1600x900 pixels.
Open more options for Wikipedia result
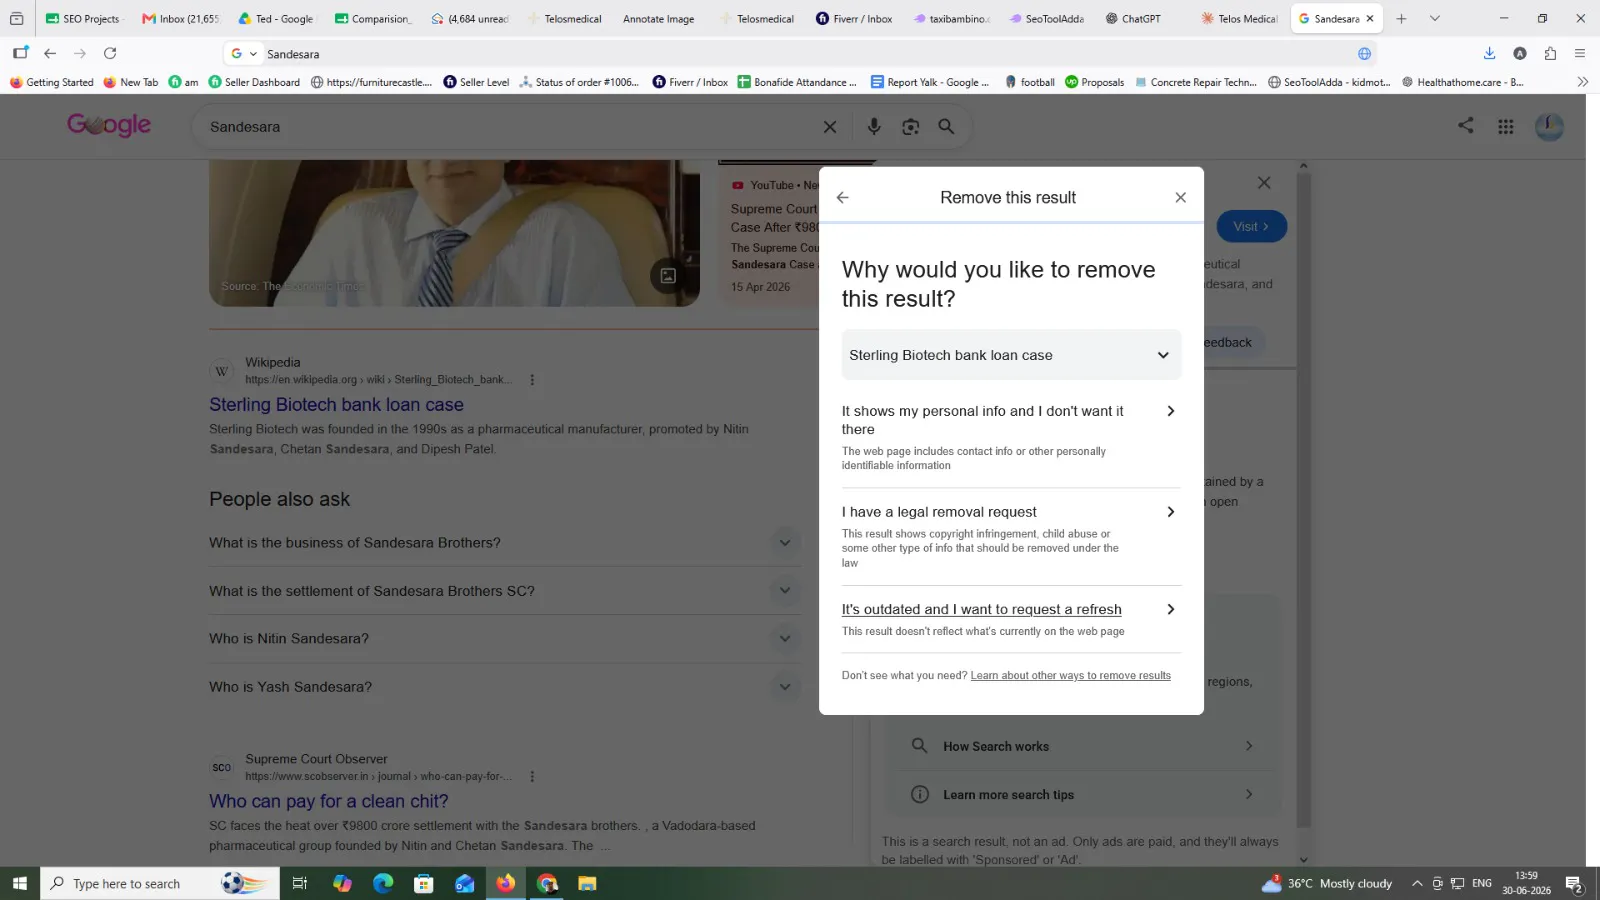click(x=532, y=380)
